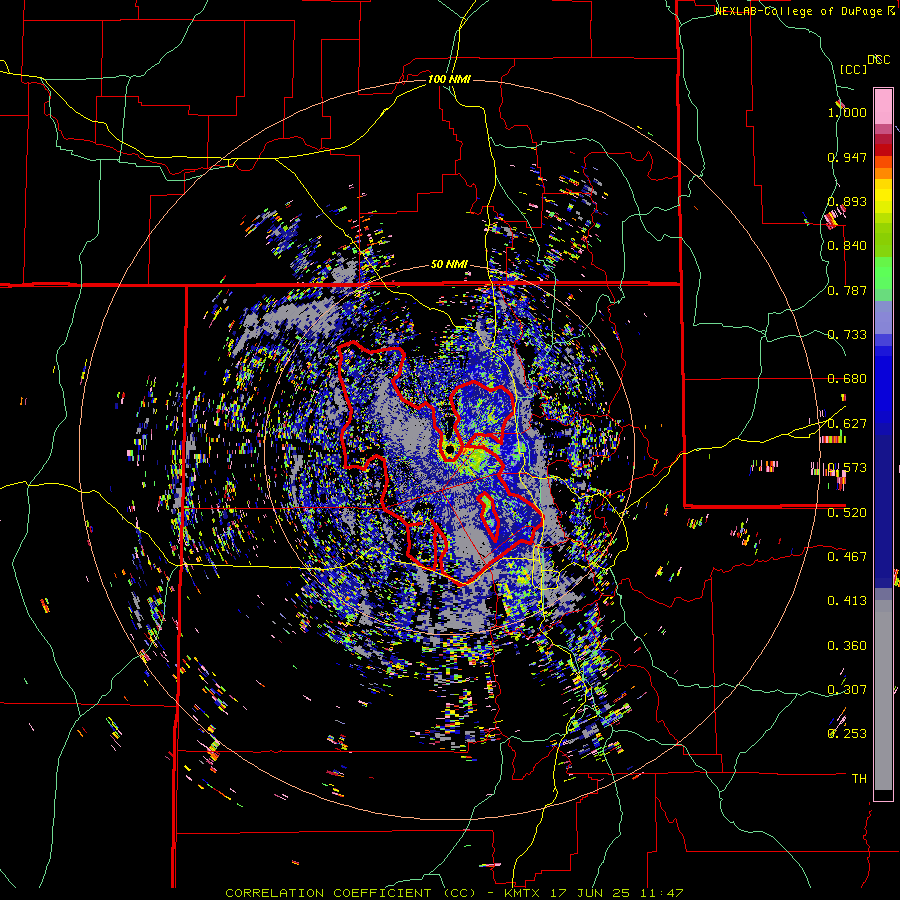Click the 0.787 legend value

tap(847, 290)
